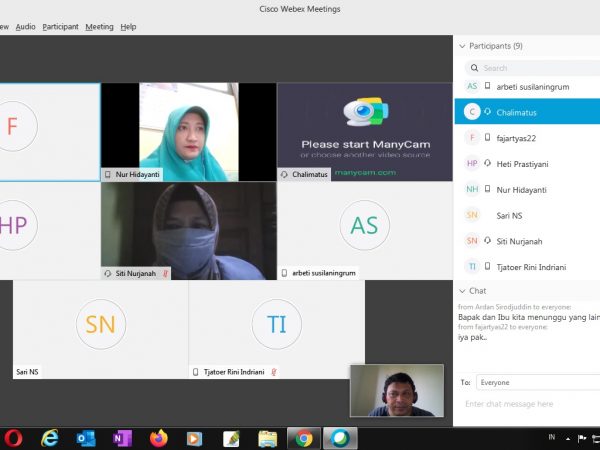Image resolution: width=600 pixels, height=450 pixels.
Task: Select fajartyas22 in participant list
Action: coord(527,138)
